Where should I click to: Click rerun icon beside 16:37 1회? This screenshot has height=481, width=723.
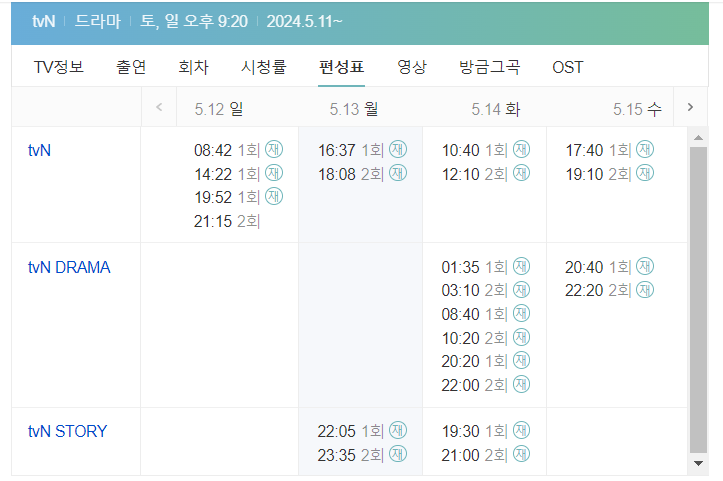point(398,149)
